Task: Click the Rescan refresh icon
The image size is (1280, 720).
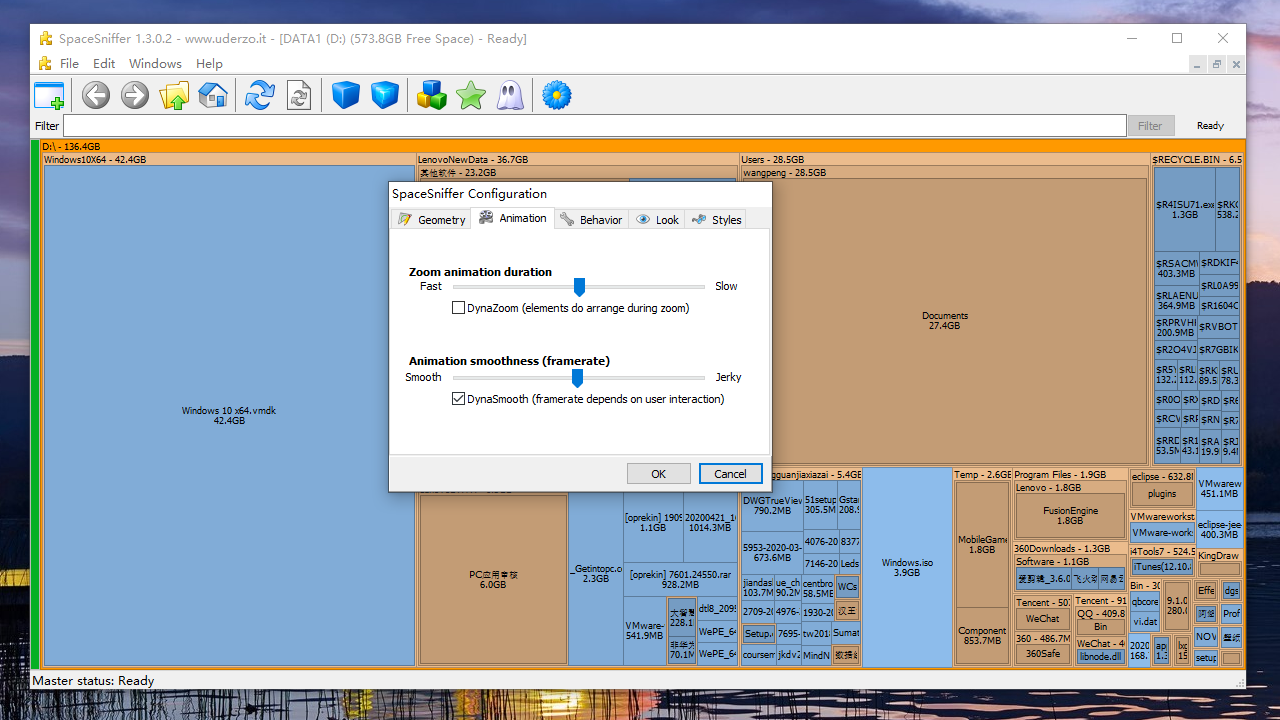Action: (260, 95)
